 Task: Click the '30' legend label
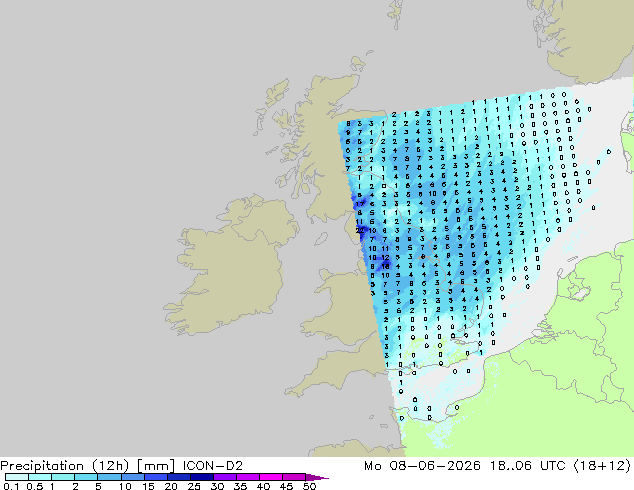pos(217,486)
